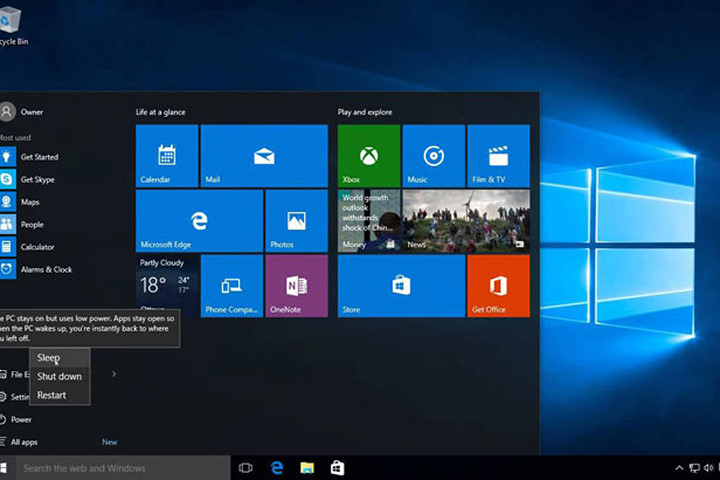This screenshot has width=720, height=480.
Task: Open the Phone Companion tile
Action: point(232,286)
